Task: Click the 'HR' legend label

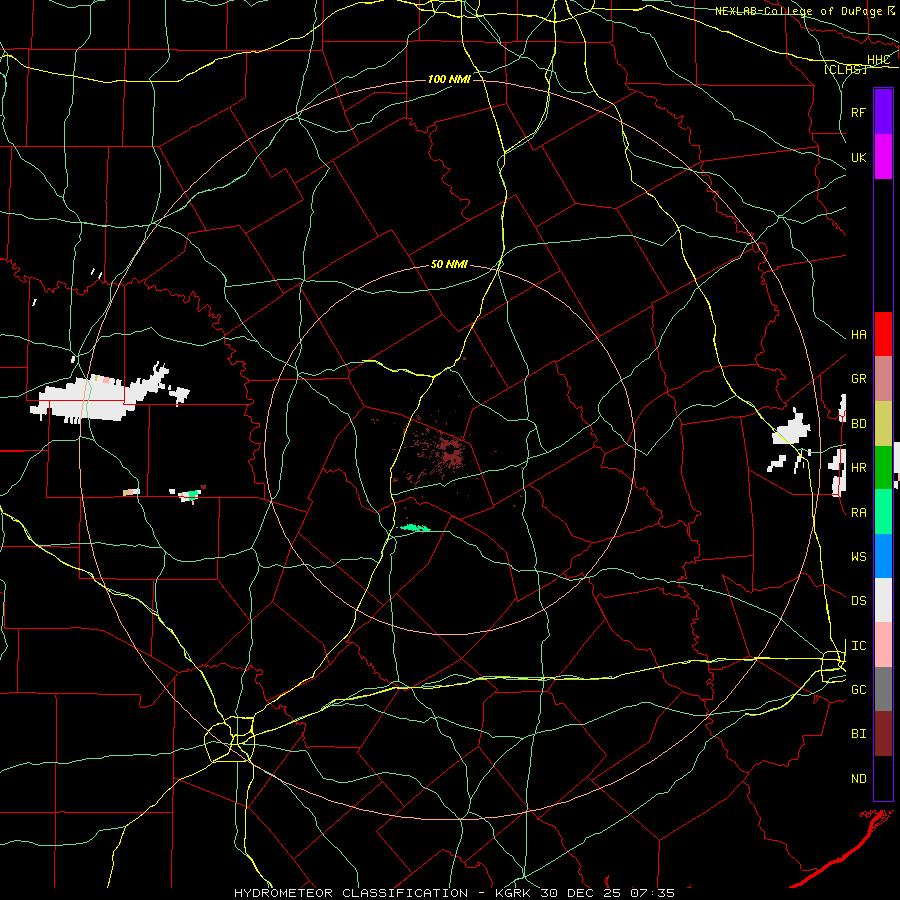Action: pyautogui.click(x=858, y=468)
